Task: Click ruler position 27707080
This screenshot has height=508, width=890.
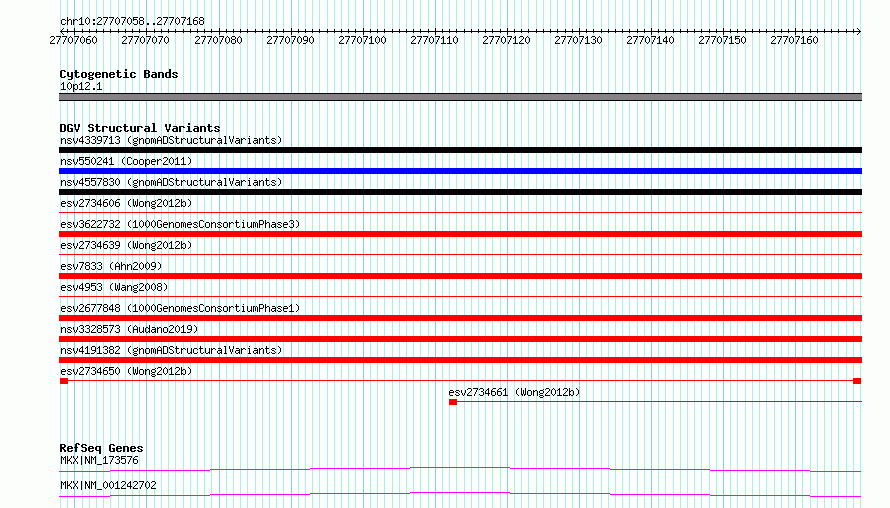Action: click(218, 40)
